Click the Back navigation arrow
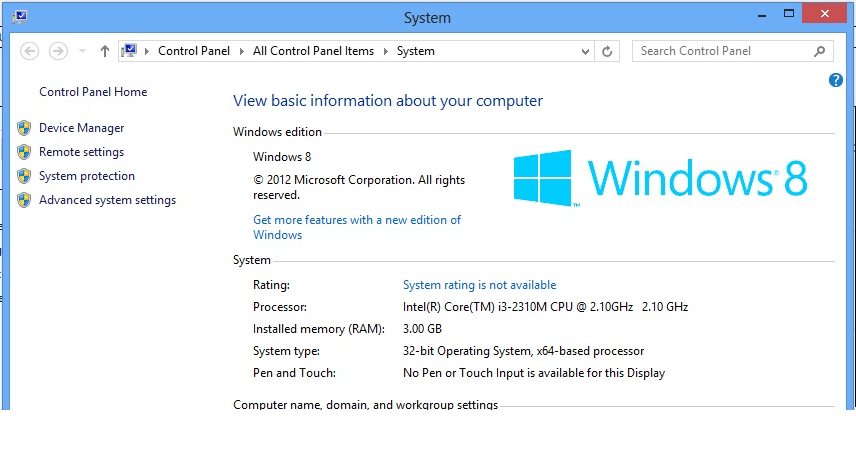Image resolution: width=856 pixels, height=460 pixels. pos(29,51)
